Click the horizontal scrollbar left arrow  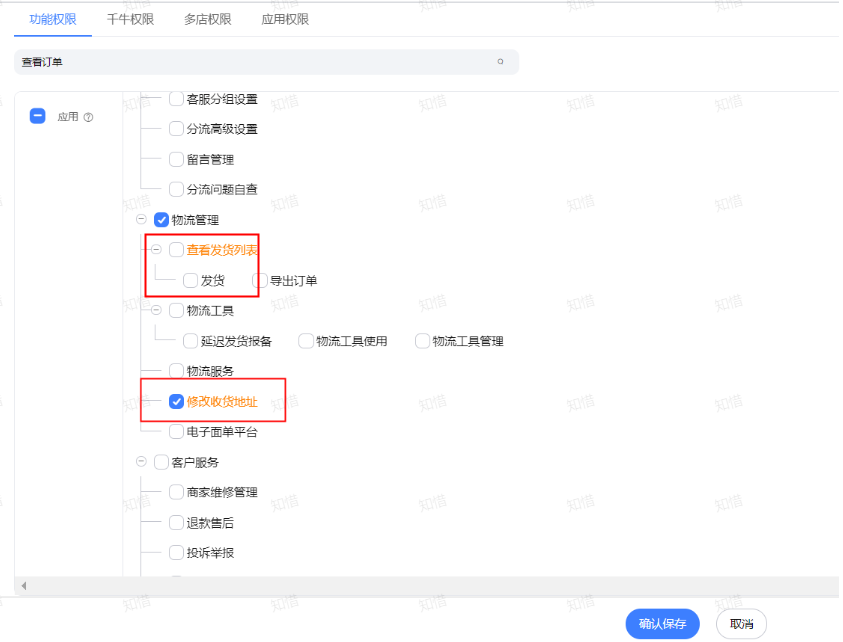pos(24,586)
